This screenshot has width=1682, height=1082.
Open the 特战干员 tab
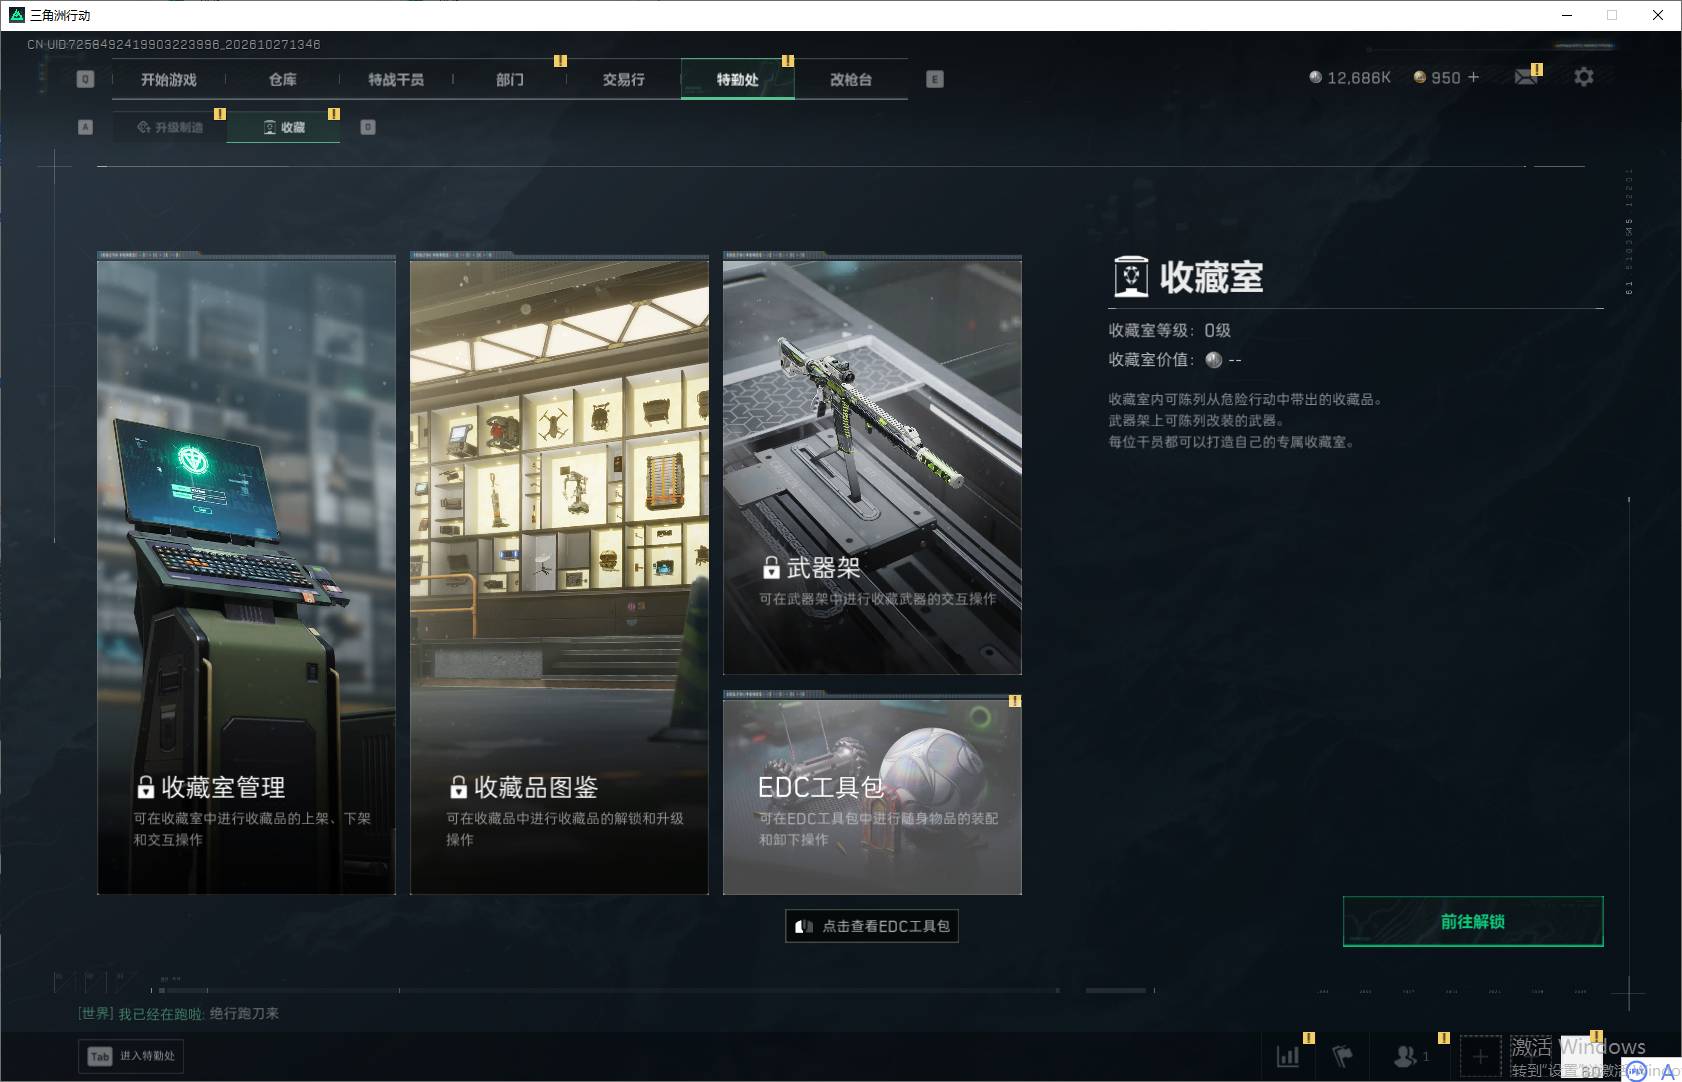point(396,80)
